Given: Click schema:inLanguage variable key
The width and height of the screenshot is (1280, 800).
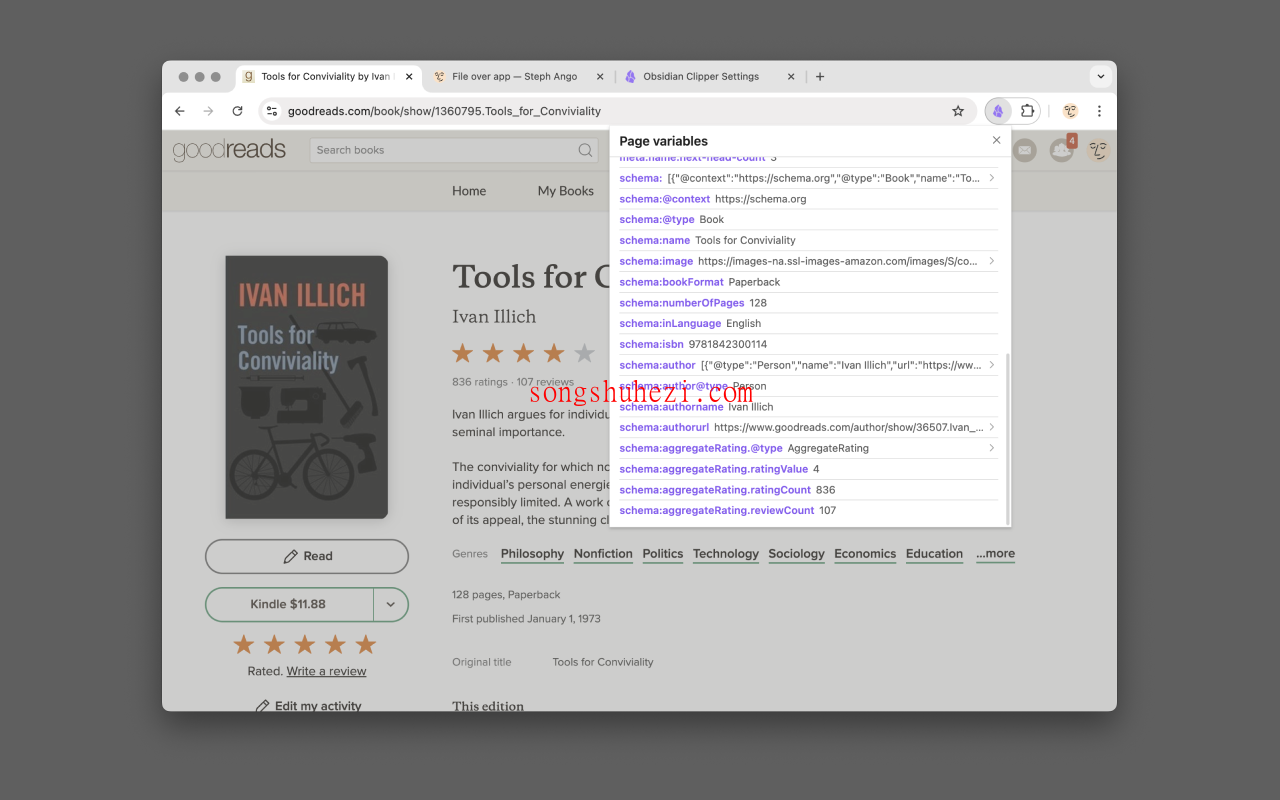Looking at the screenshot, I should (x=670, y=323).
